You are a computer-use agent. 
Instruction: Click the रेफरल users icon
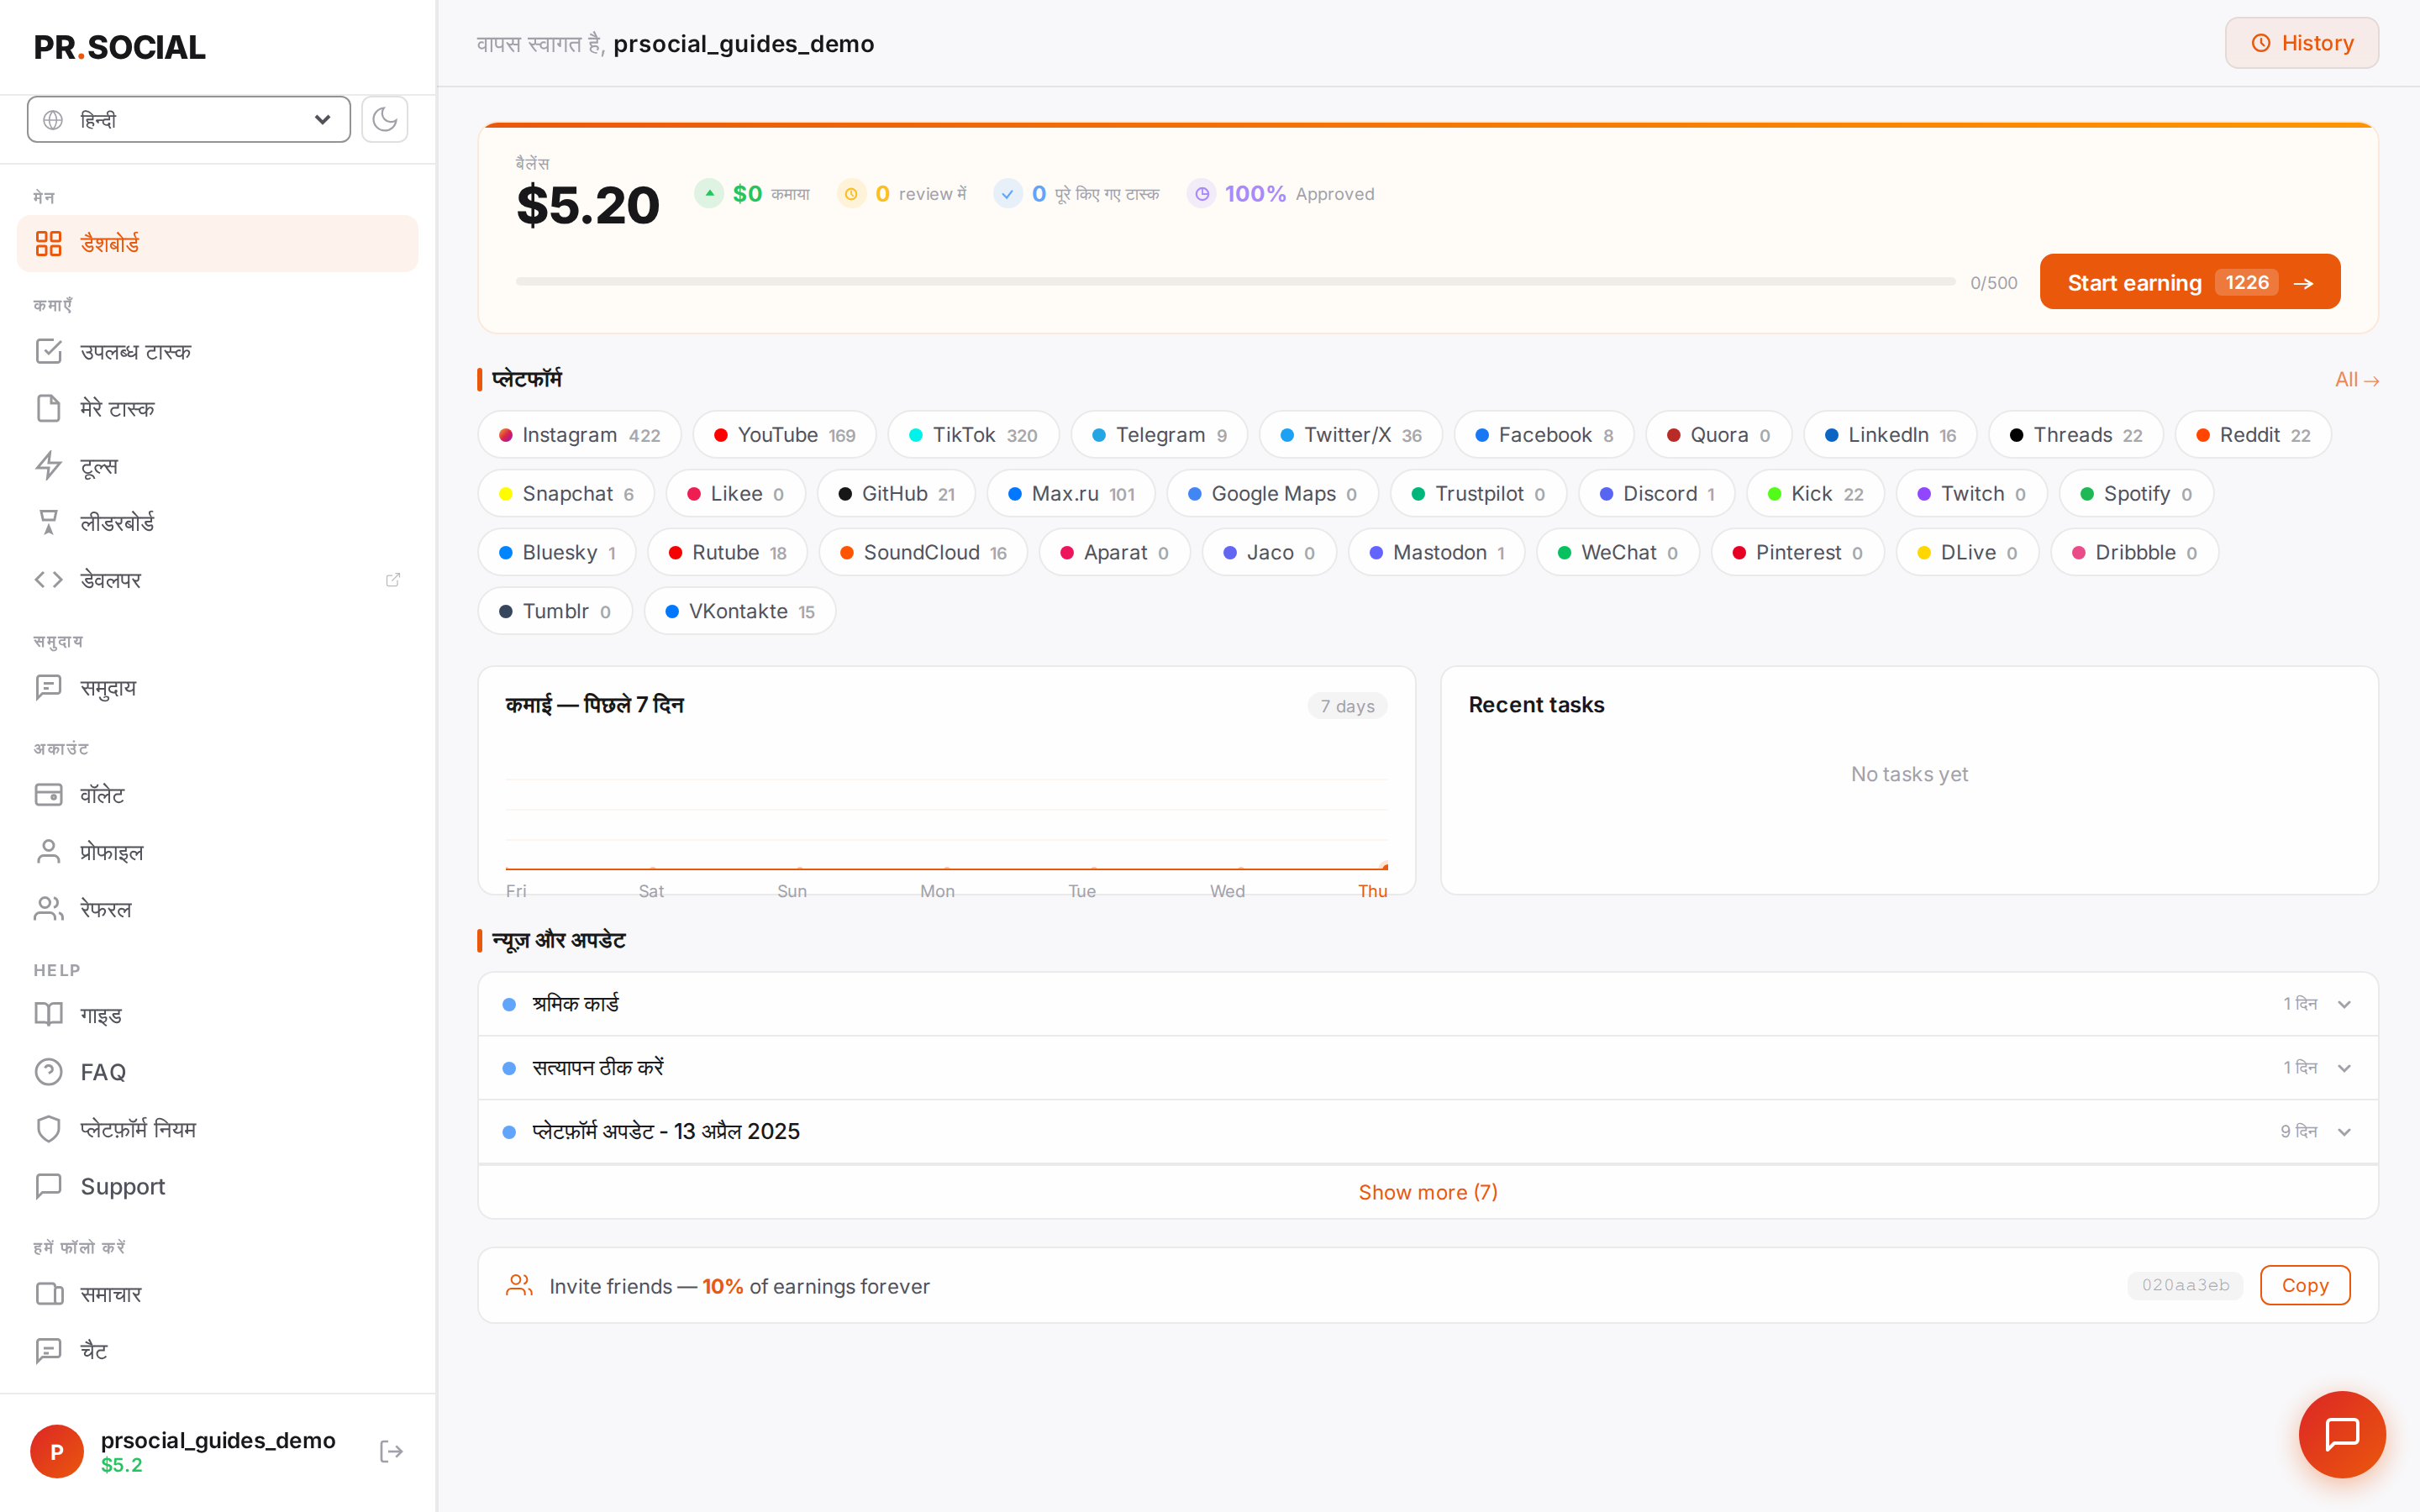pyautogui.click(x=48, y=908)
